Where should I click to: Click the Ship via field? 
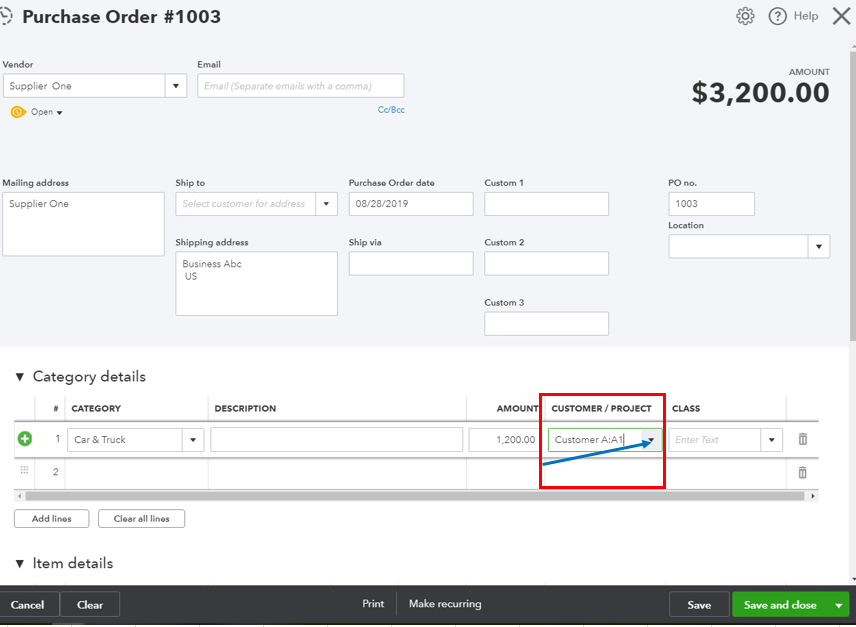(411, 263)
